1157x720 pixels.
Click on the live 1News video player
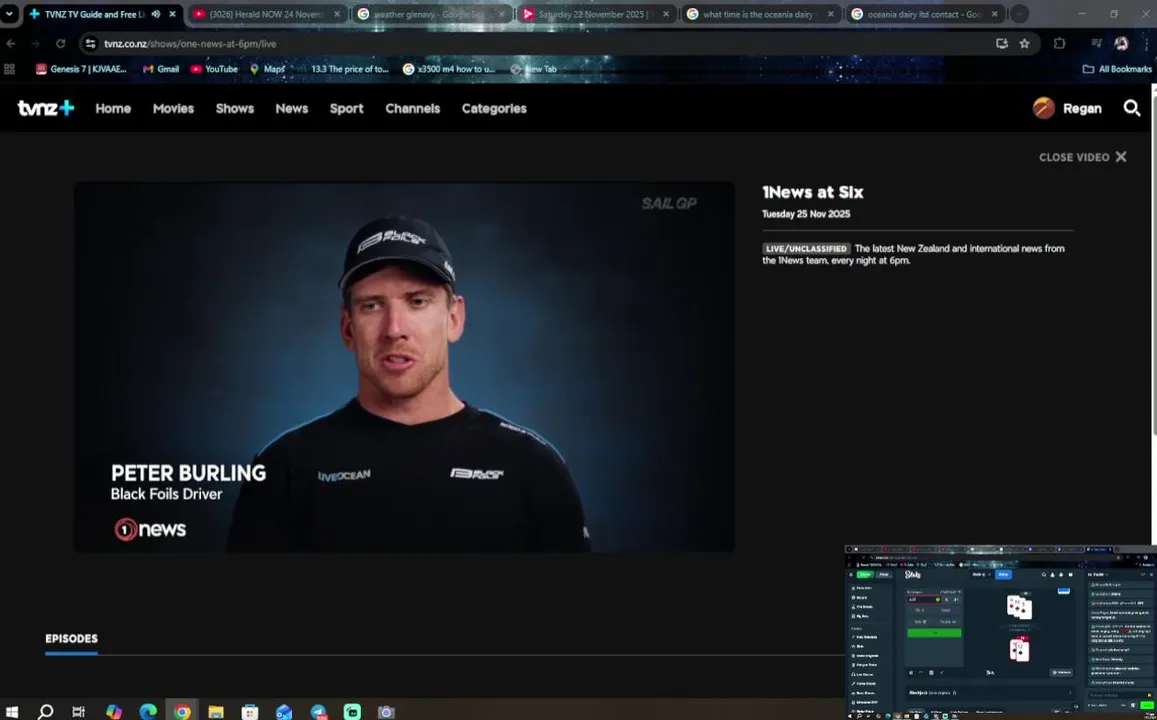[404, 367]
